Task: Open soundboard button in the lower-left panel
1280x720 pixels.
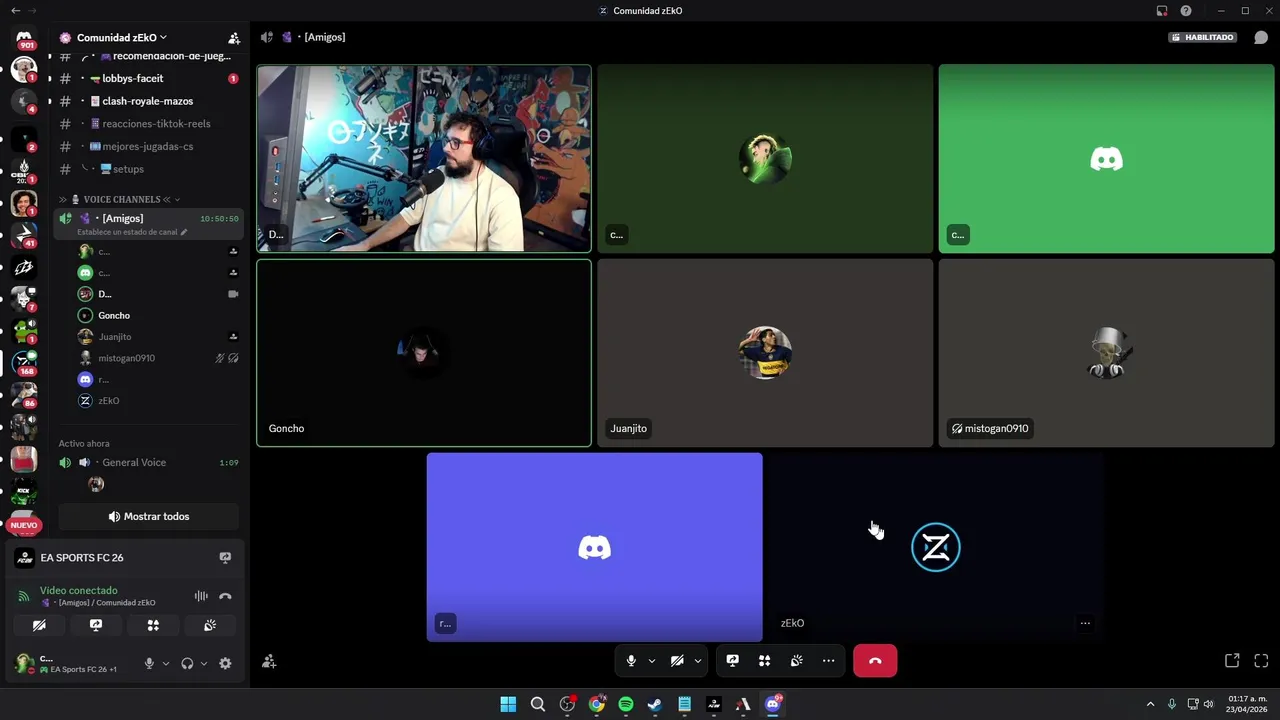Action: tap(210, 625)
